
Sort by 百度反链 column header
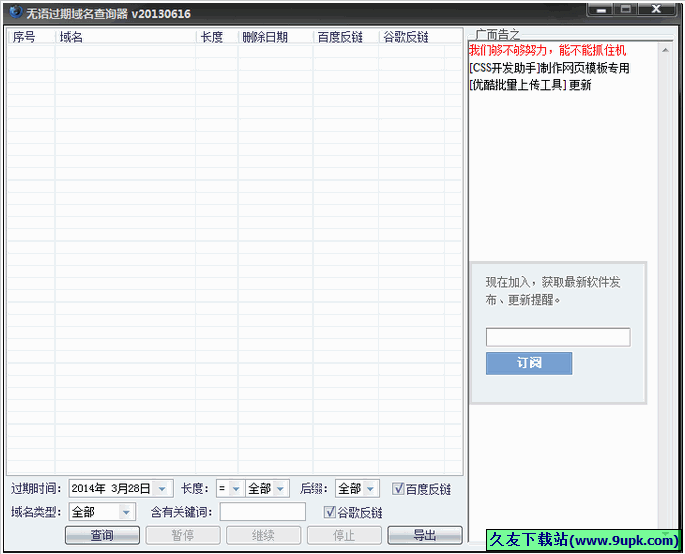coord(346,37)
